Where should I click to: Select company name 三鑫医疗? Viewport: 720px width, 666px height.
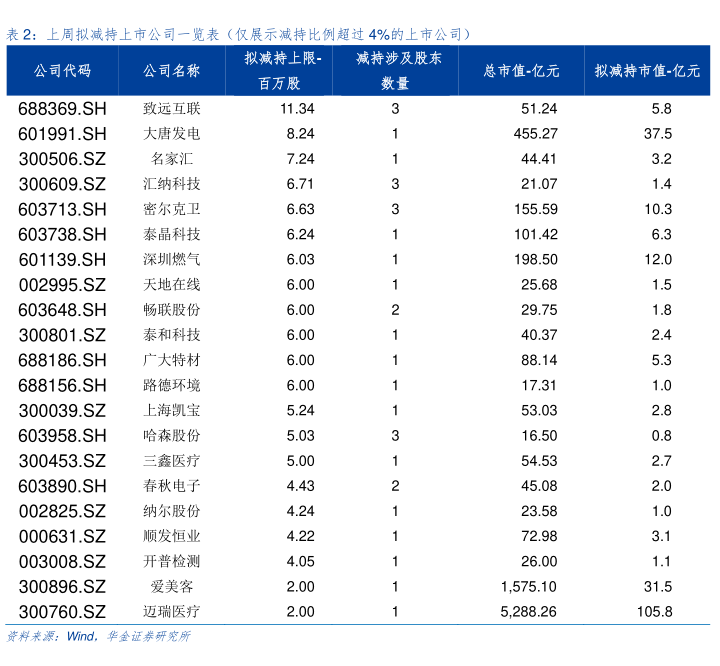point(172,461)
